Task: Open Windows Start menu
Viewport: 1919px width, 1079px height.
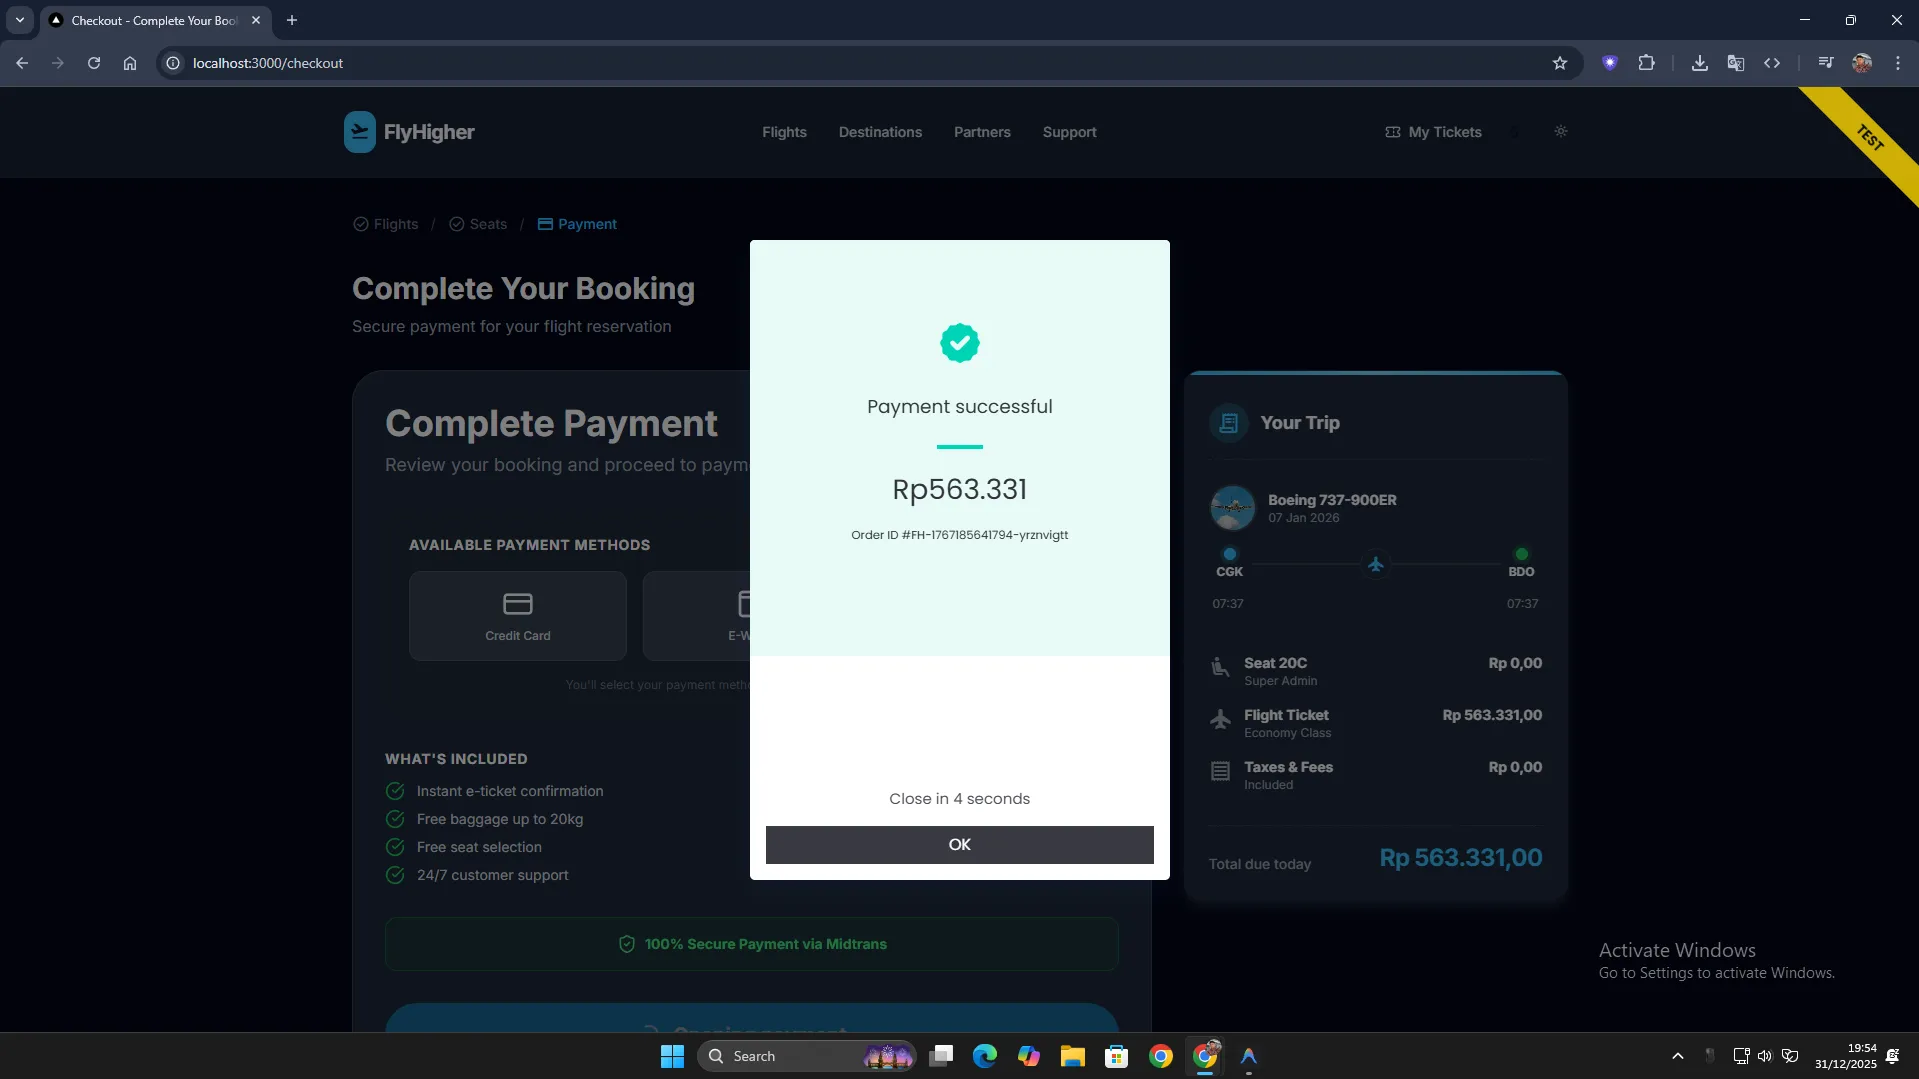Action: [672, 1056]
